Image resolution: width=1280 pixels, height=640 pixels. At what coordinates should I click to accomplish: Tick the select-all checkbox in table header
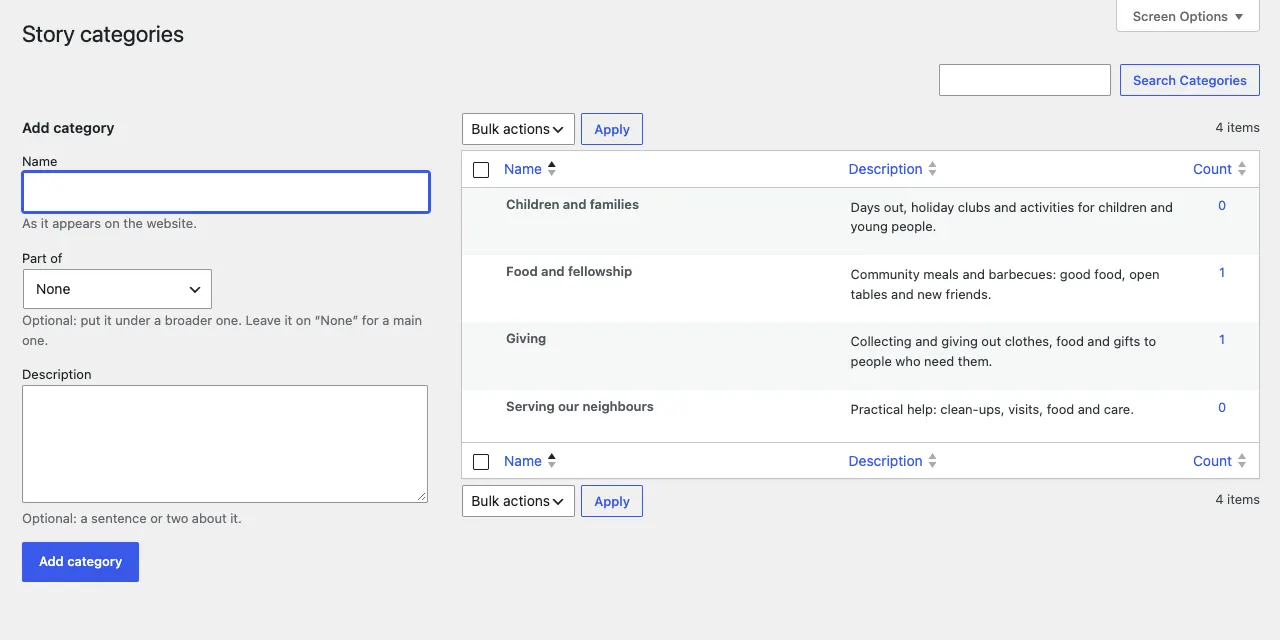481,170
